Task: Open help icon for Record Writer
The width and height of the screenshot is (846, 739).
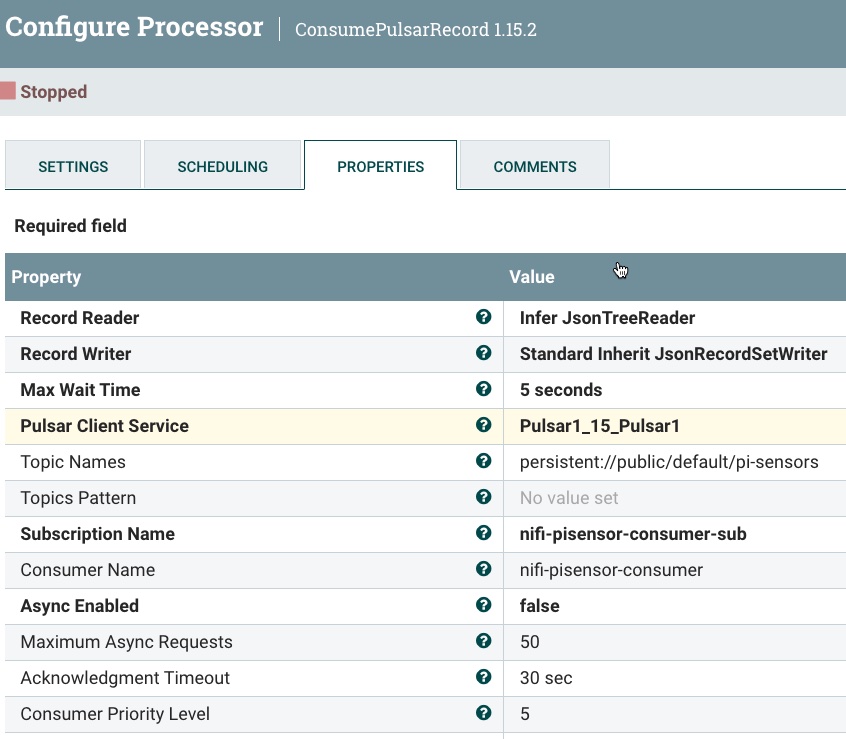Action: point(483,353)
